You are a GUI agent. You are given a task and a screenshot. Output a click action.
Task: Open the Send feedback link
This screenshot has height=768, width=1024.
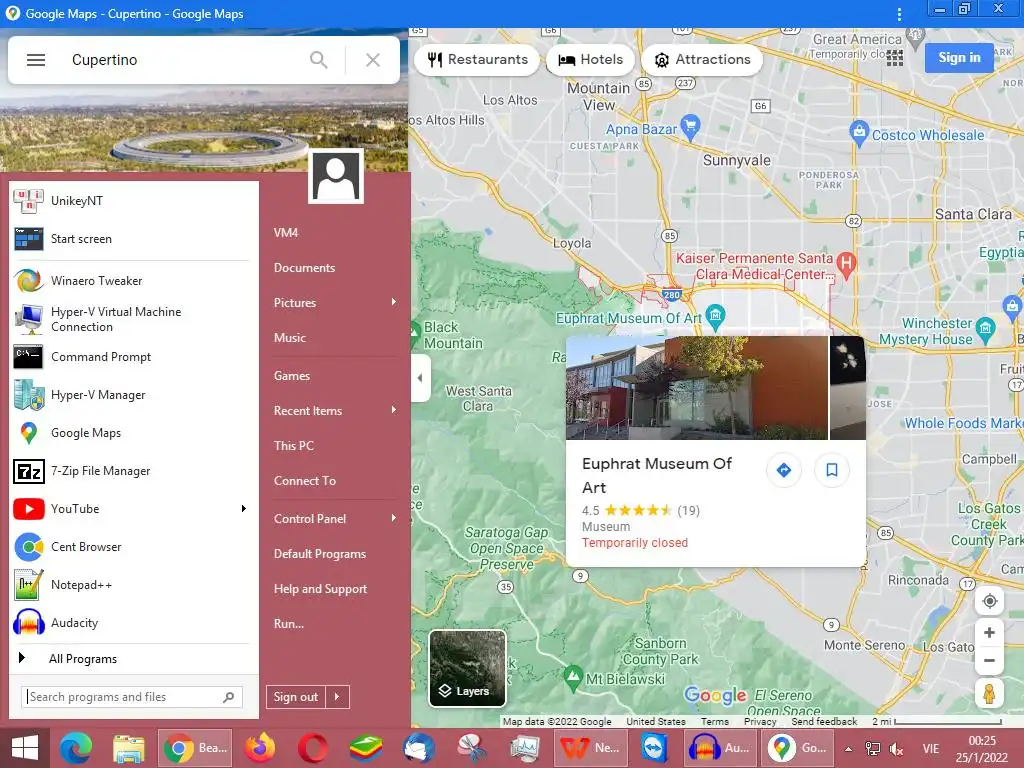(x=824, y=722)
